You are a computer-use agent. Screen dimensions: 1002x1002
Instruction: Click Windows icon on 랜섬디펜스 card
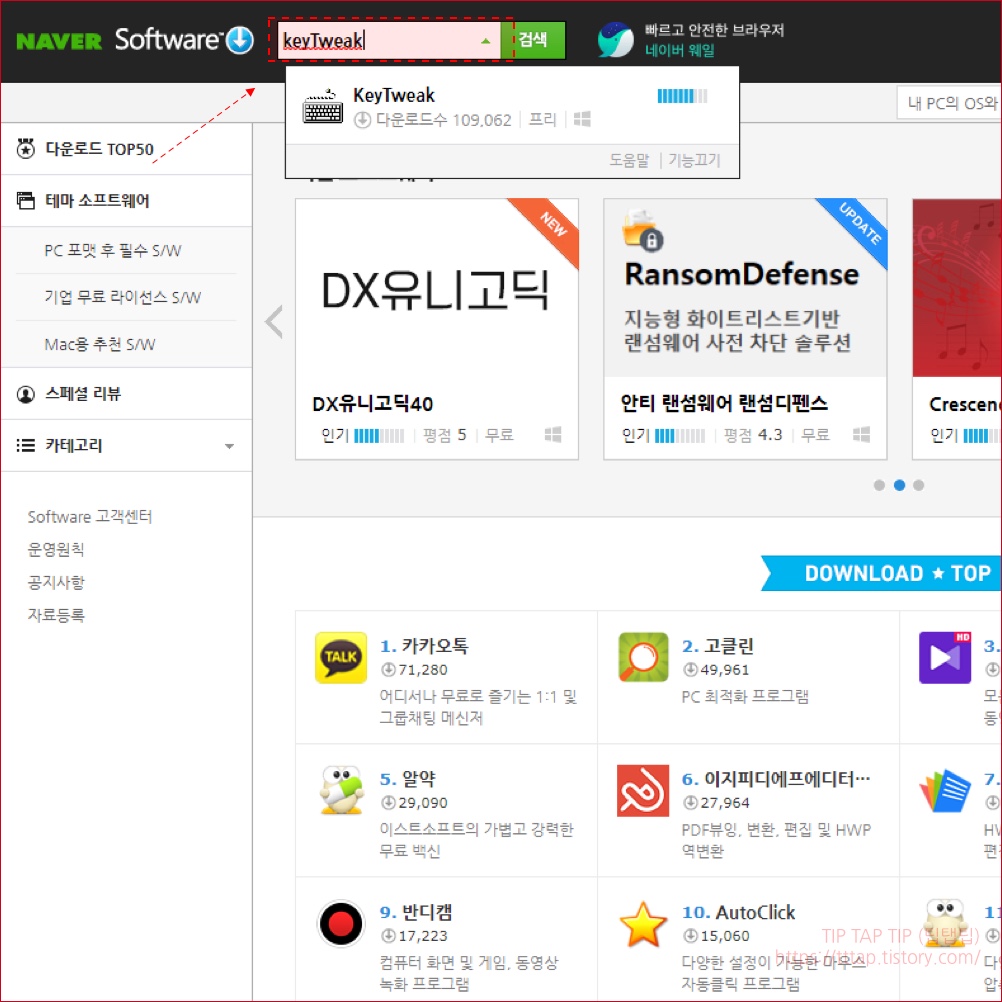pyautogui.click(x=861, y=435)
